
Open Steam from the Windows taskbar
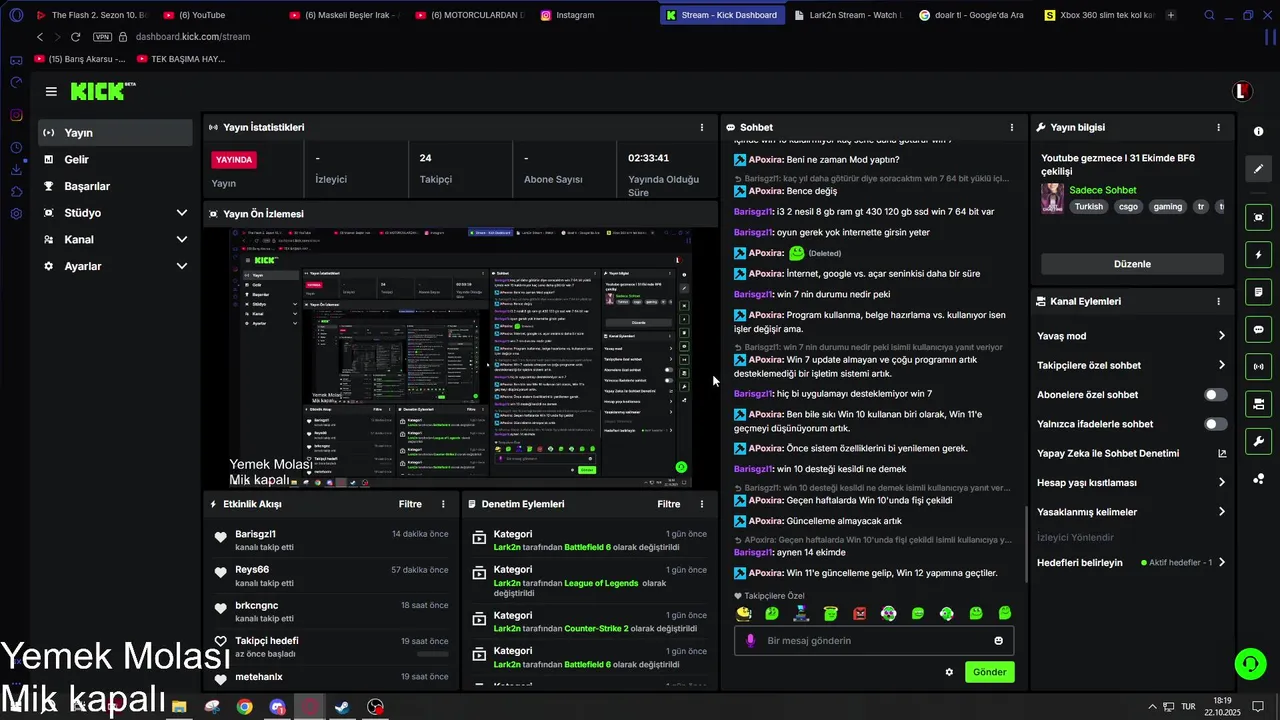tap(342, 707)
